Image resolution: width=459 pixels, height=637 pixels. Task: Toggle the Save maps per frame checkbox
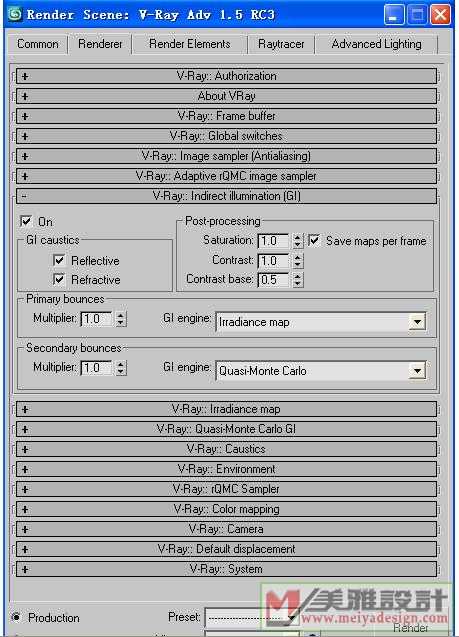pyautogui.click(x=314, y=240)
